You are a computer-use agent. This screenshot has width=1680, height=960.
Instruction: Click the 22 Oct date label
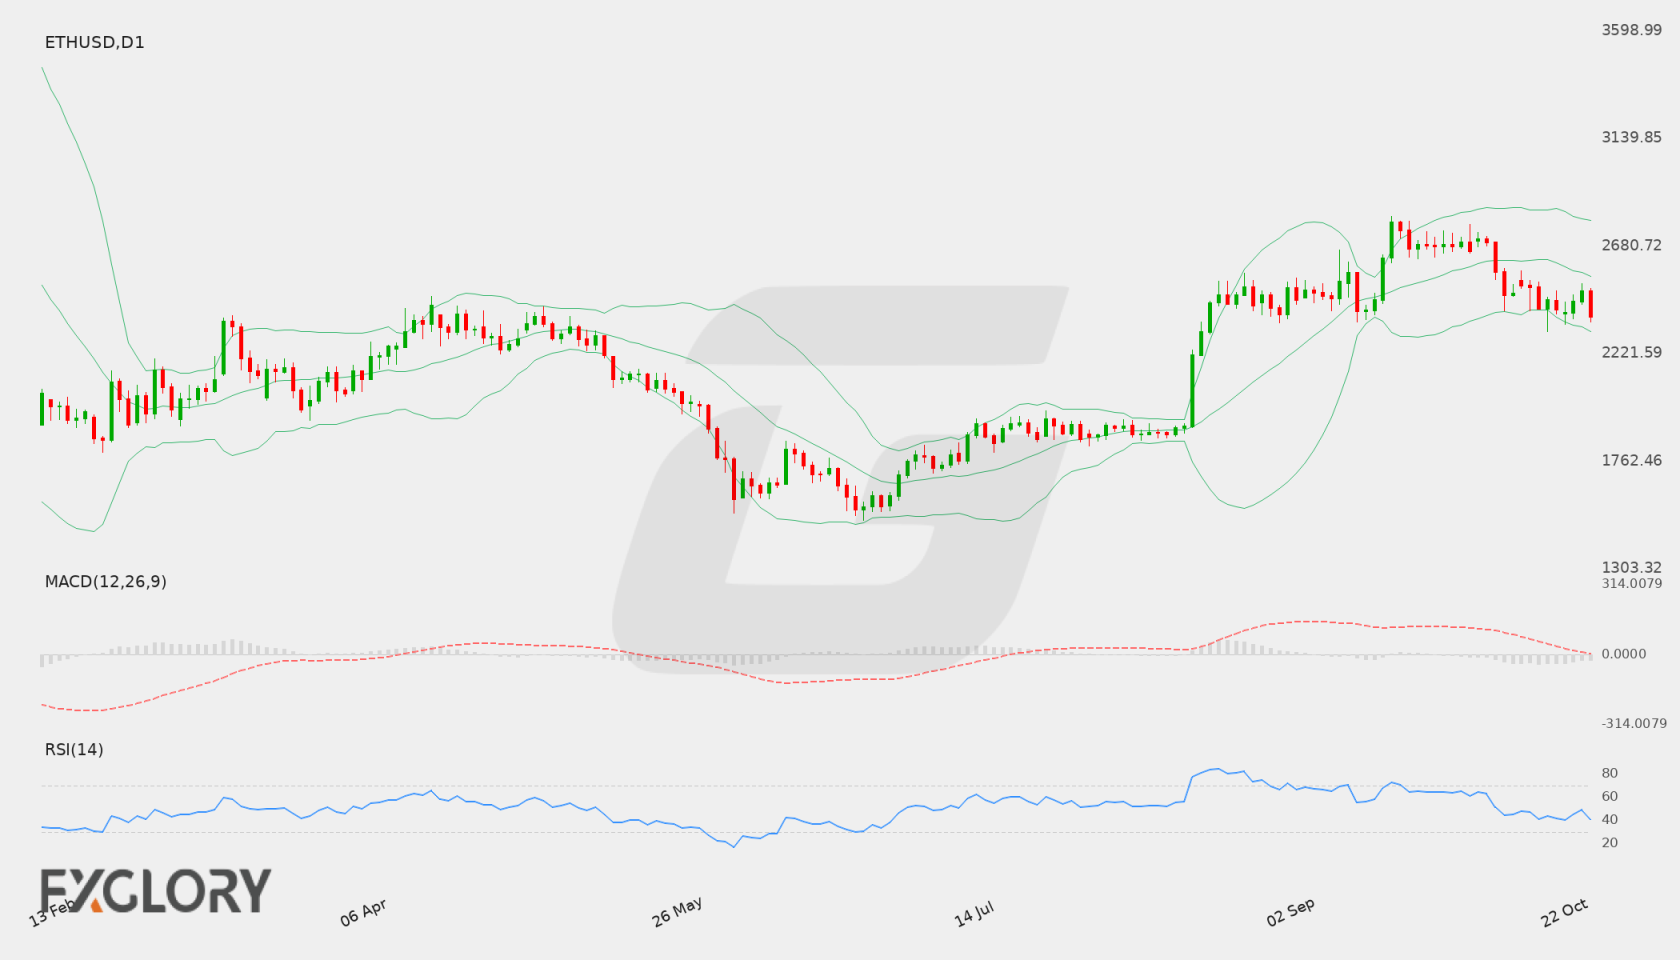pyautogui.click(x=1565, y=912)
